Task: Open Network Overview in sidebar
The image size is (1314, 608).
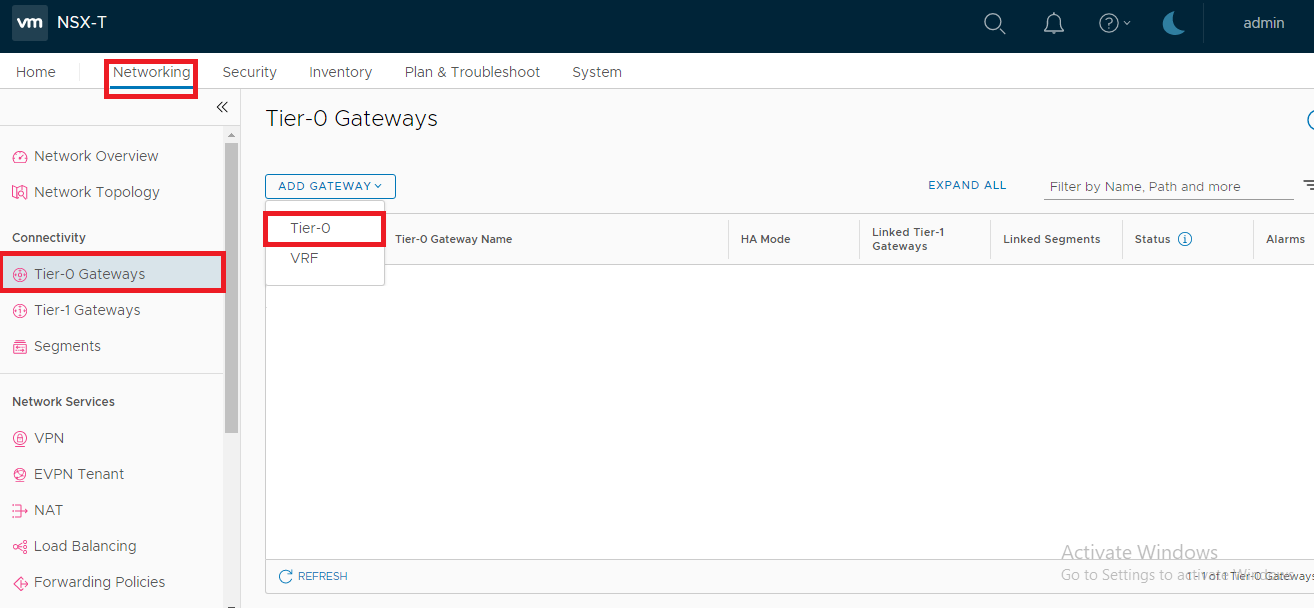Action: pos(96,156)
